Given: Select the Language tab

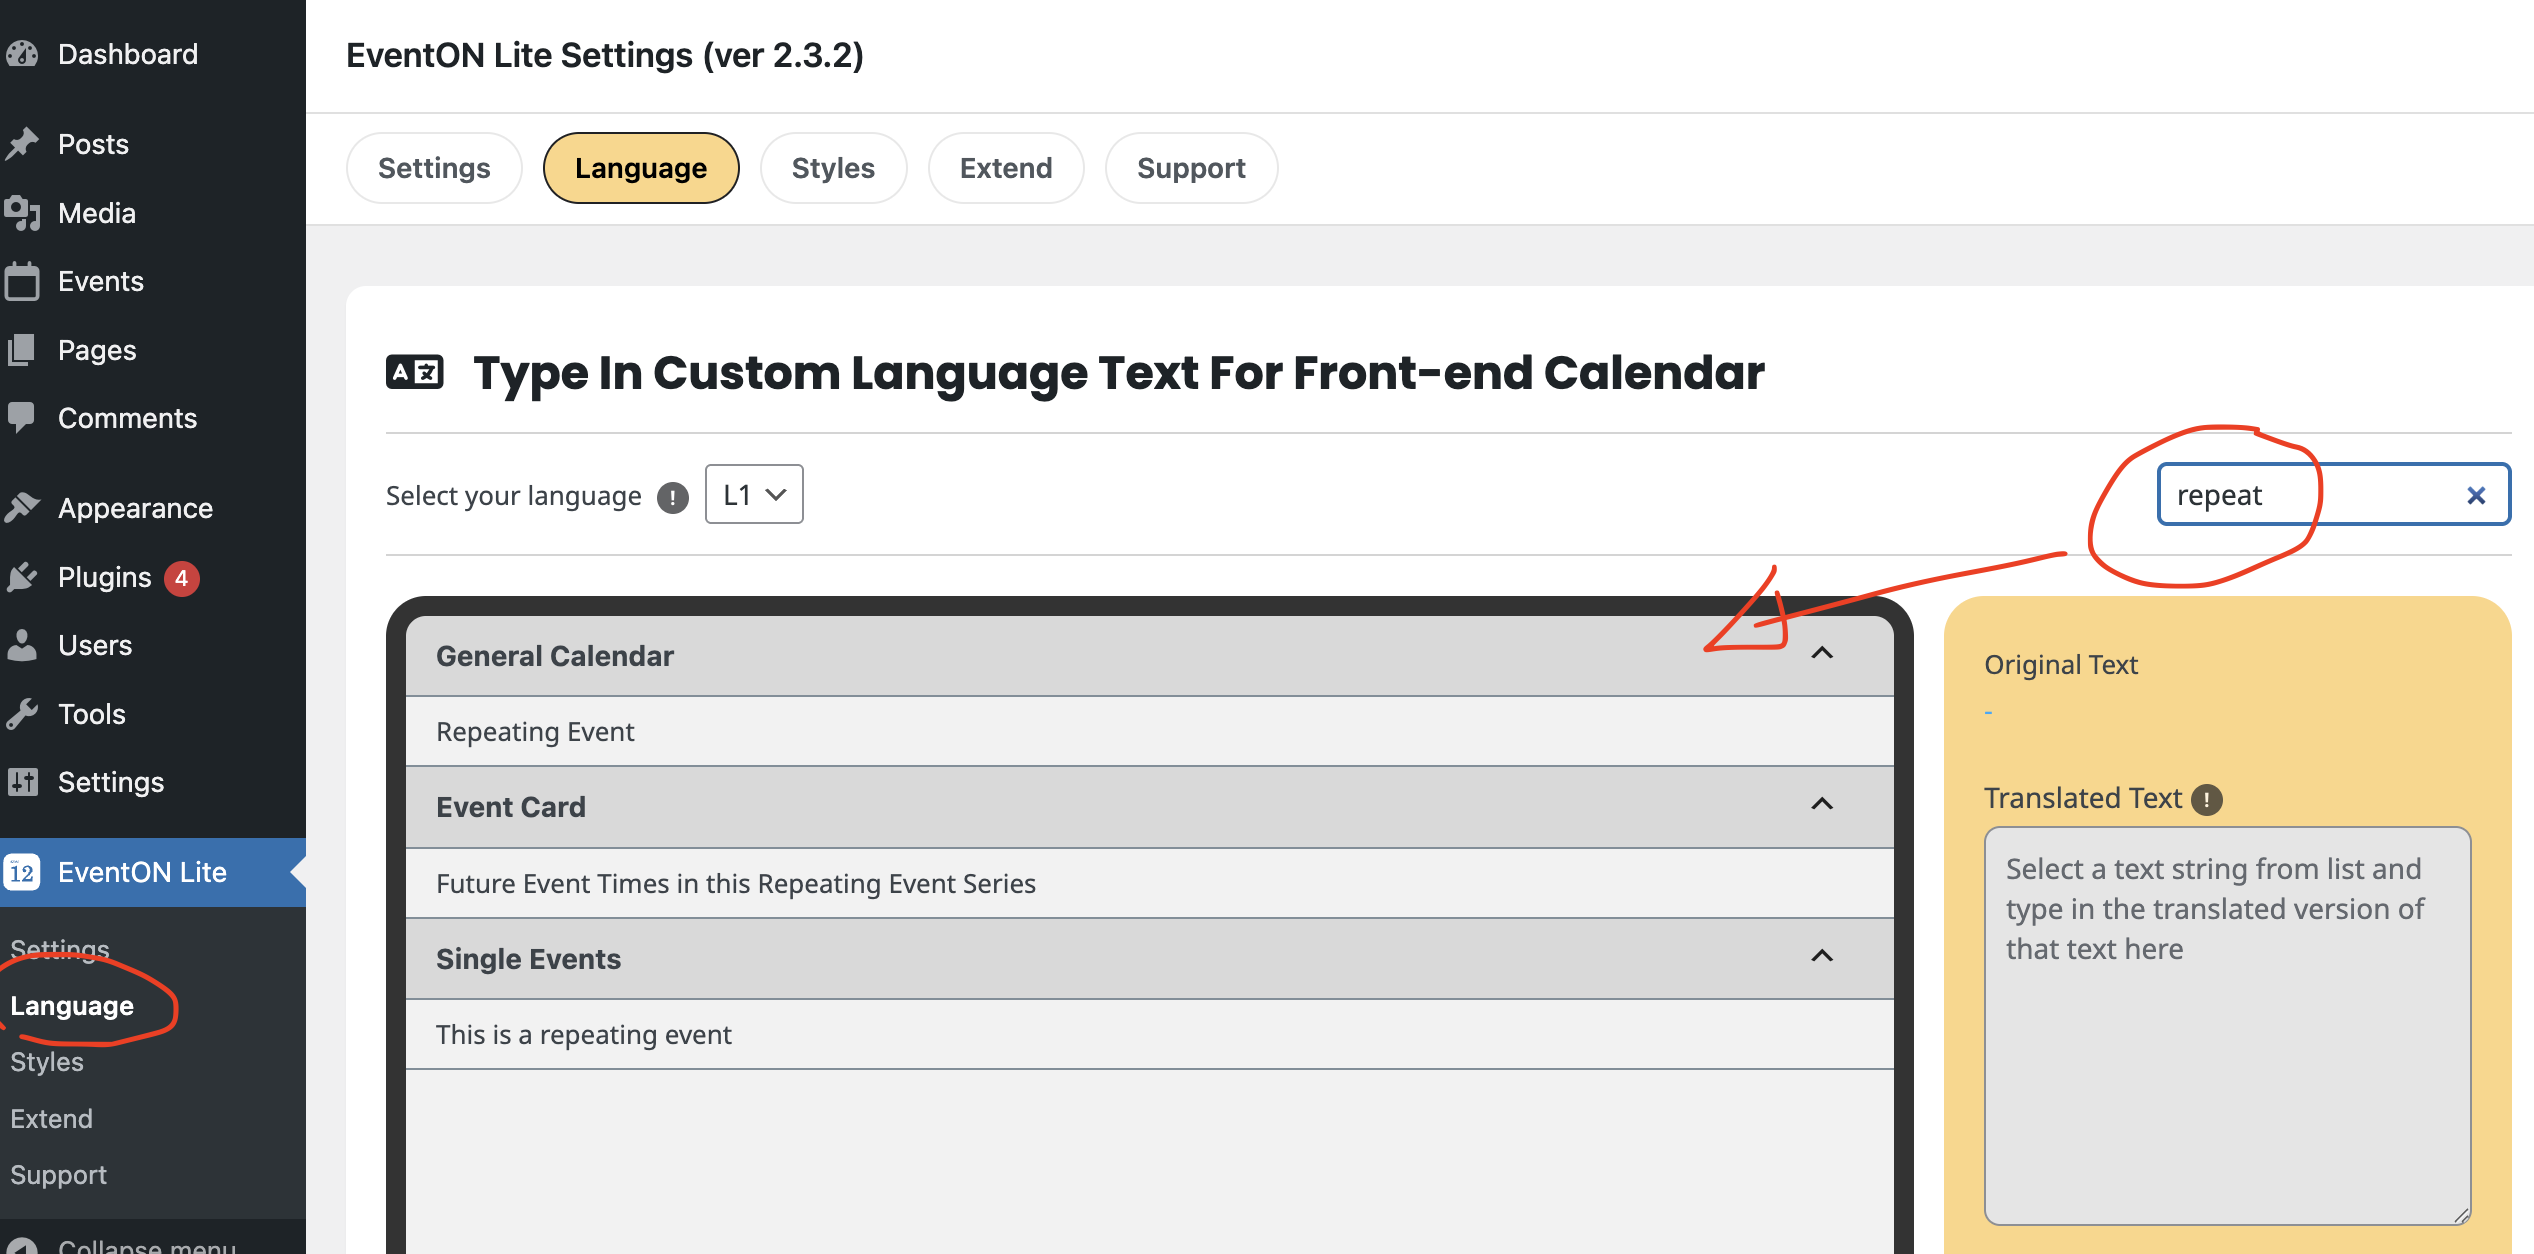Looking at the screenshot, I should tap(641, 168).
